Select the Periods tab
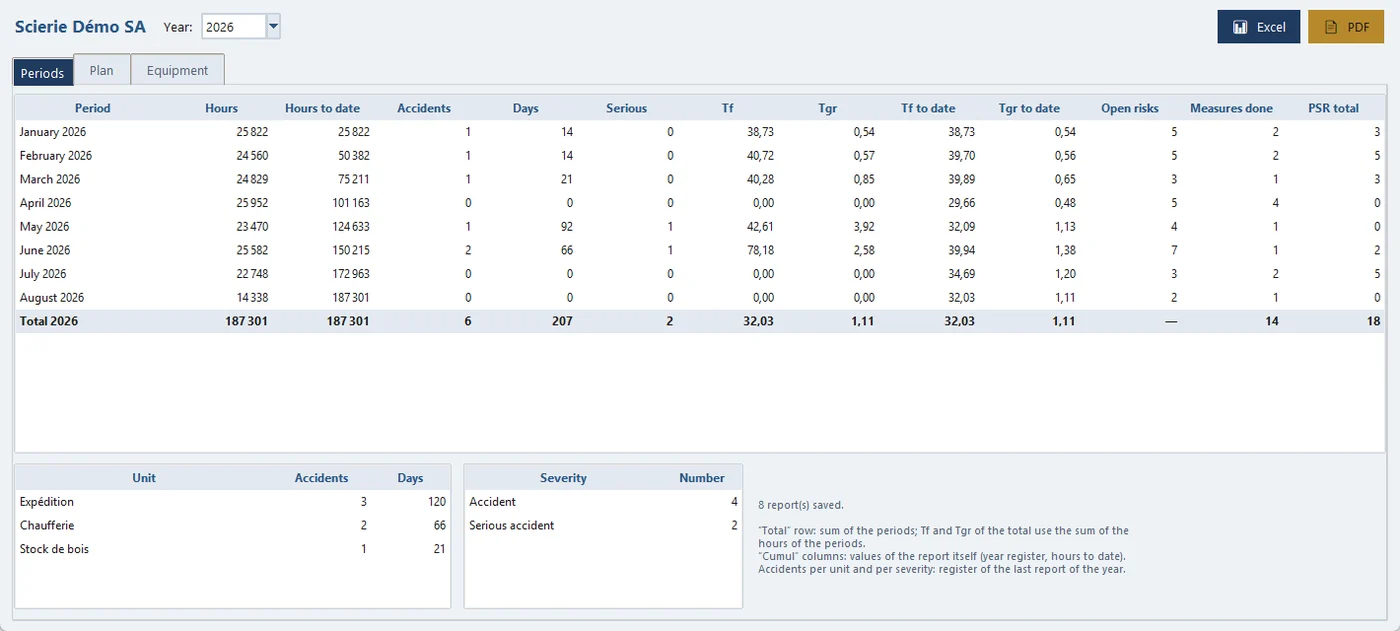 click(x=43, y=73)
